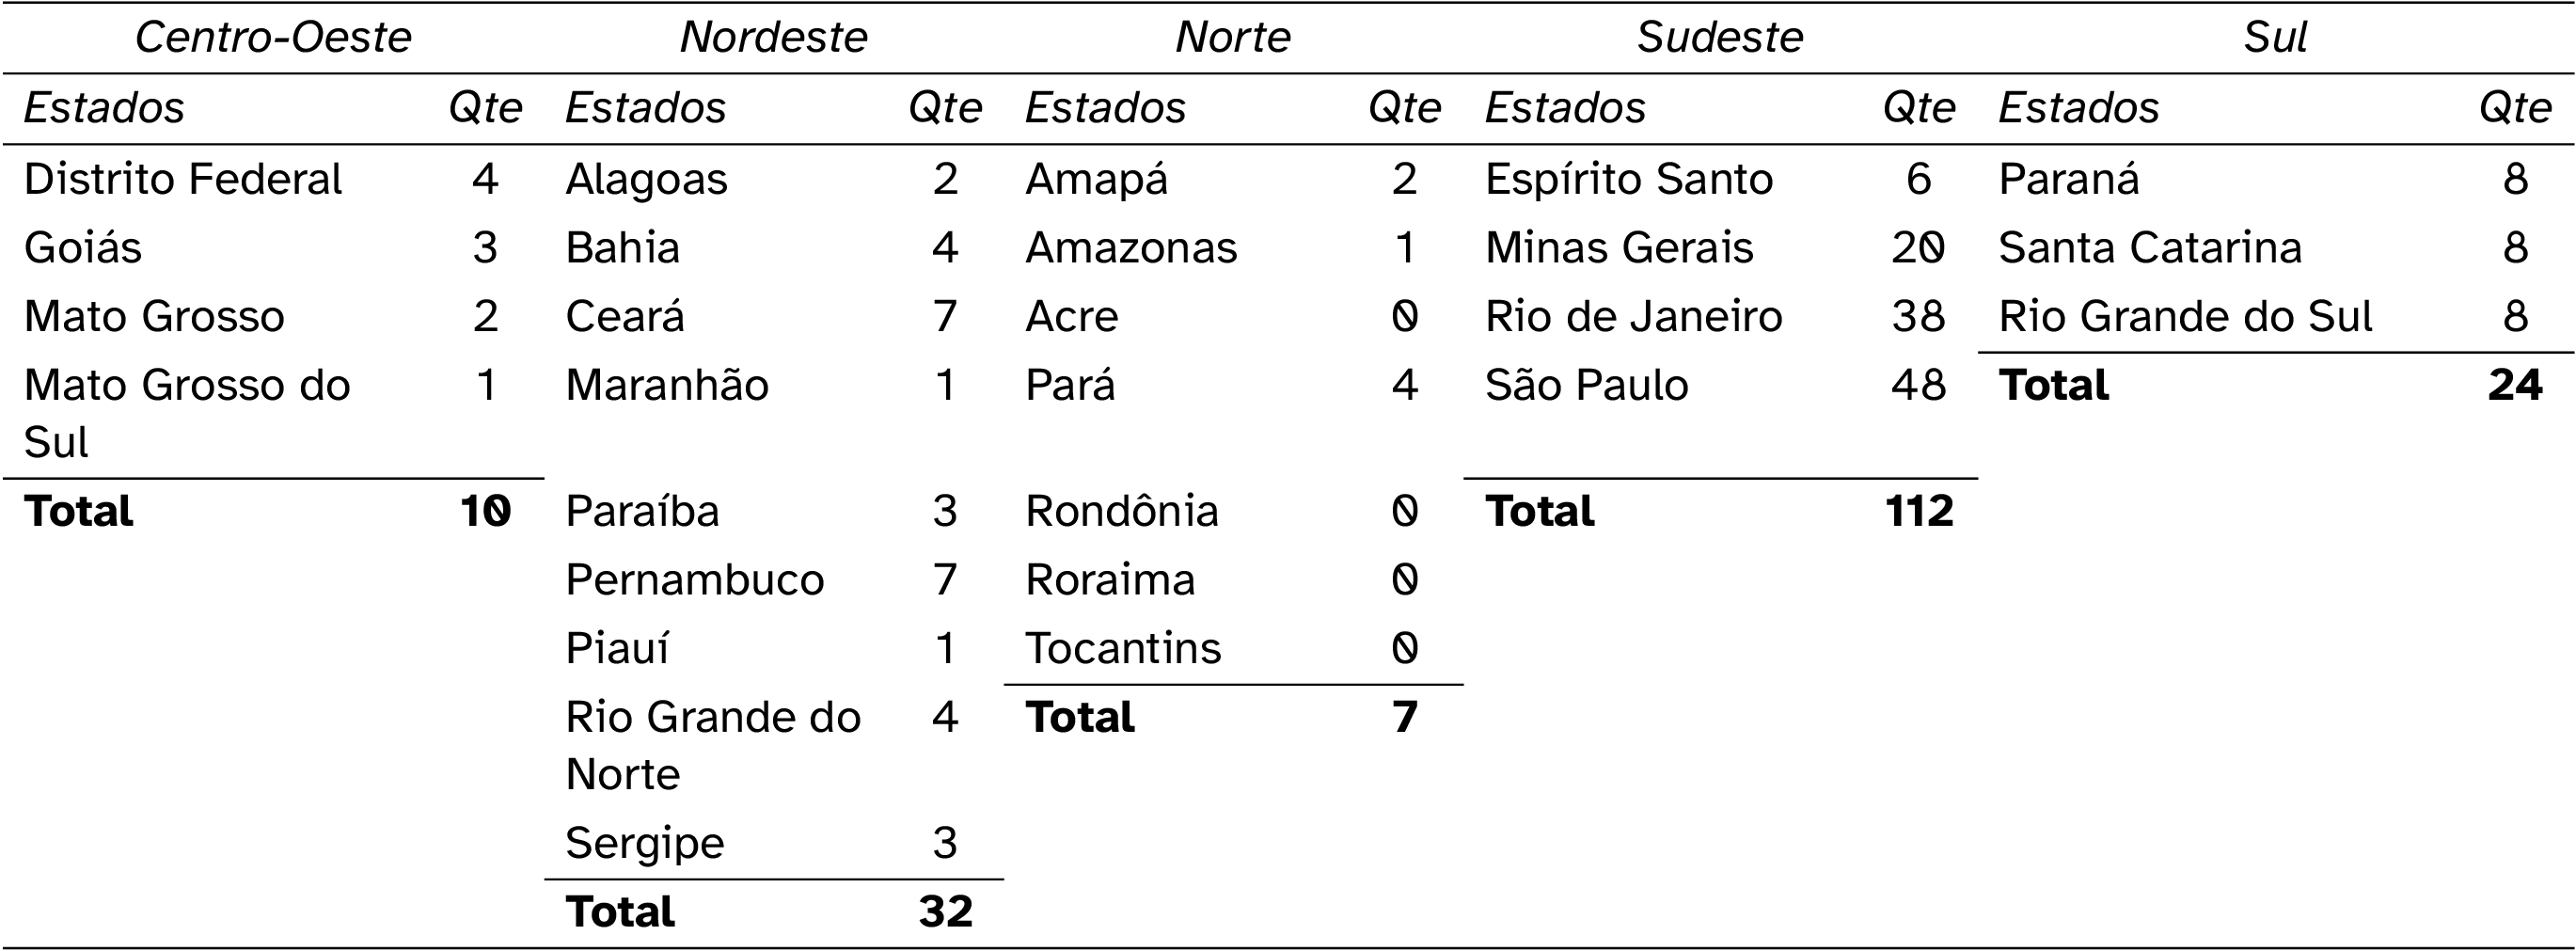
Task: Click the Sudeste total value 112
Action: tap(1919, 512)
